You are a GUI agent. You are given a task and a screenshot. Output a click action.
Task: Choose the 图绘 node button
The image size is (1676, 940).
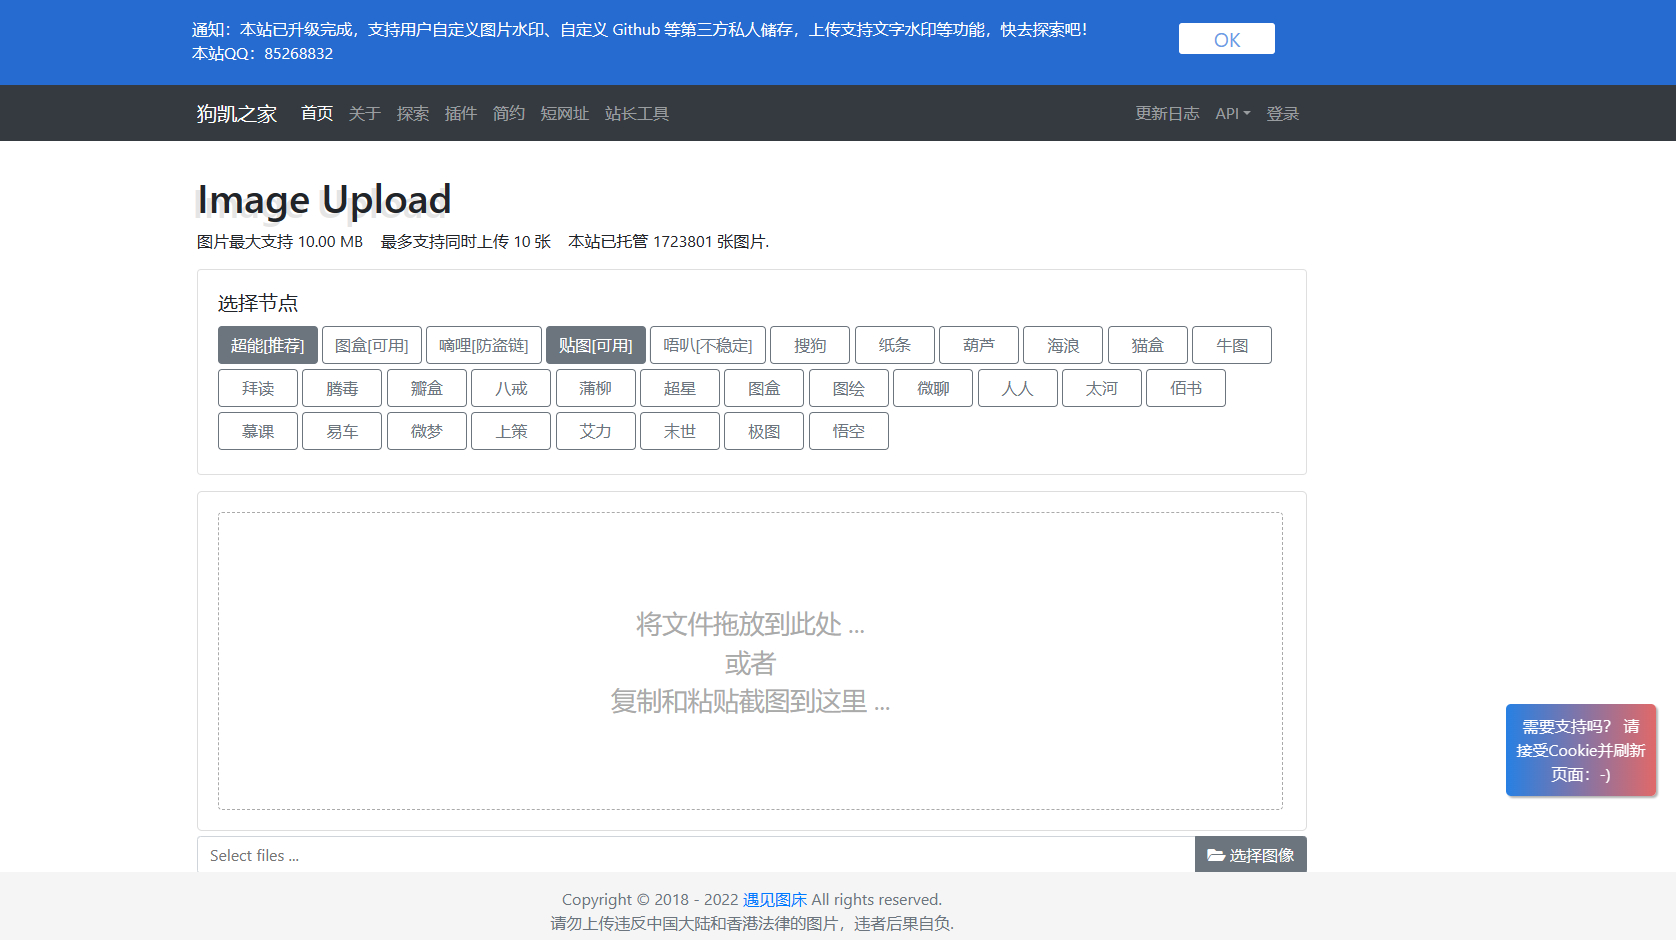pyautogui.click(x=849, y=388)
